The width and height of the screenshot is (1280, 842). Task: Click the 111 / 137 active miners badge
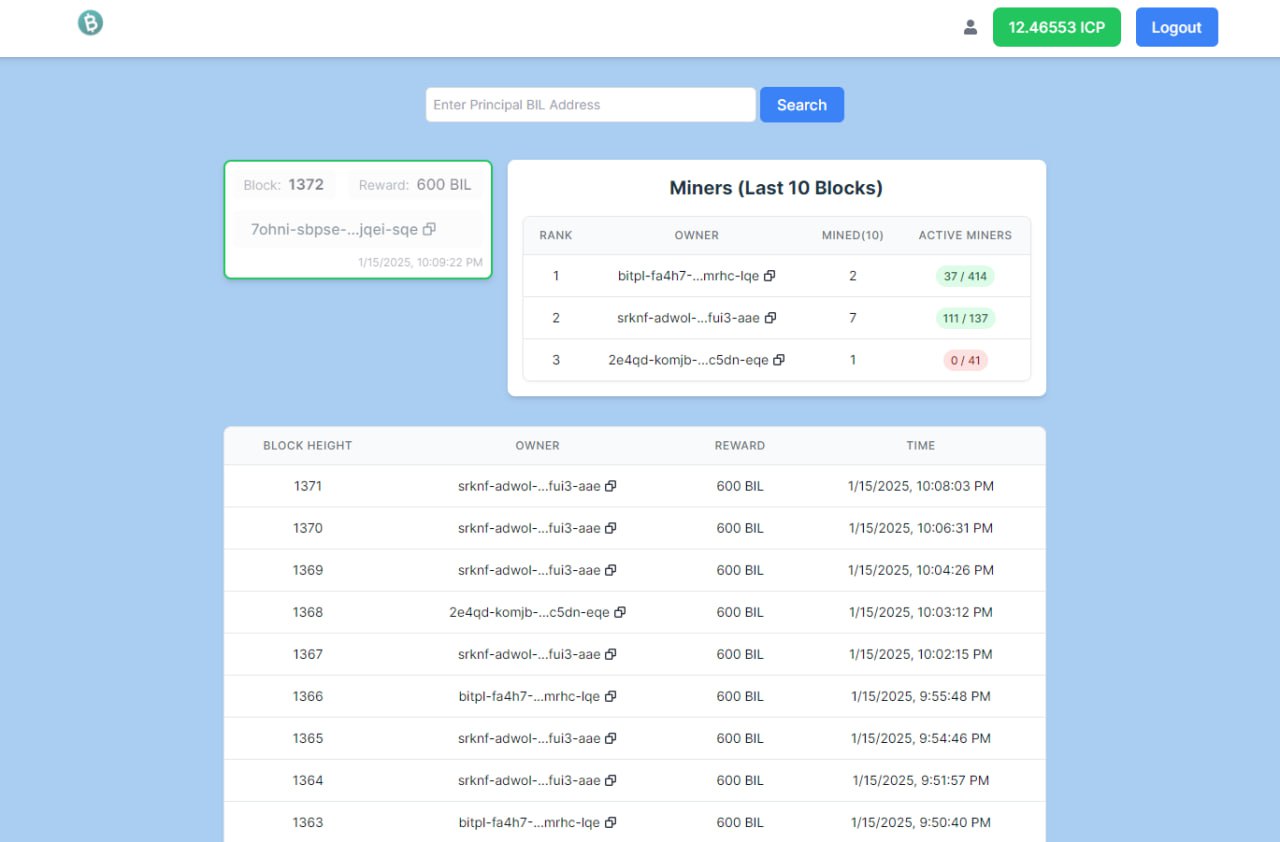[x=965, y=318]
